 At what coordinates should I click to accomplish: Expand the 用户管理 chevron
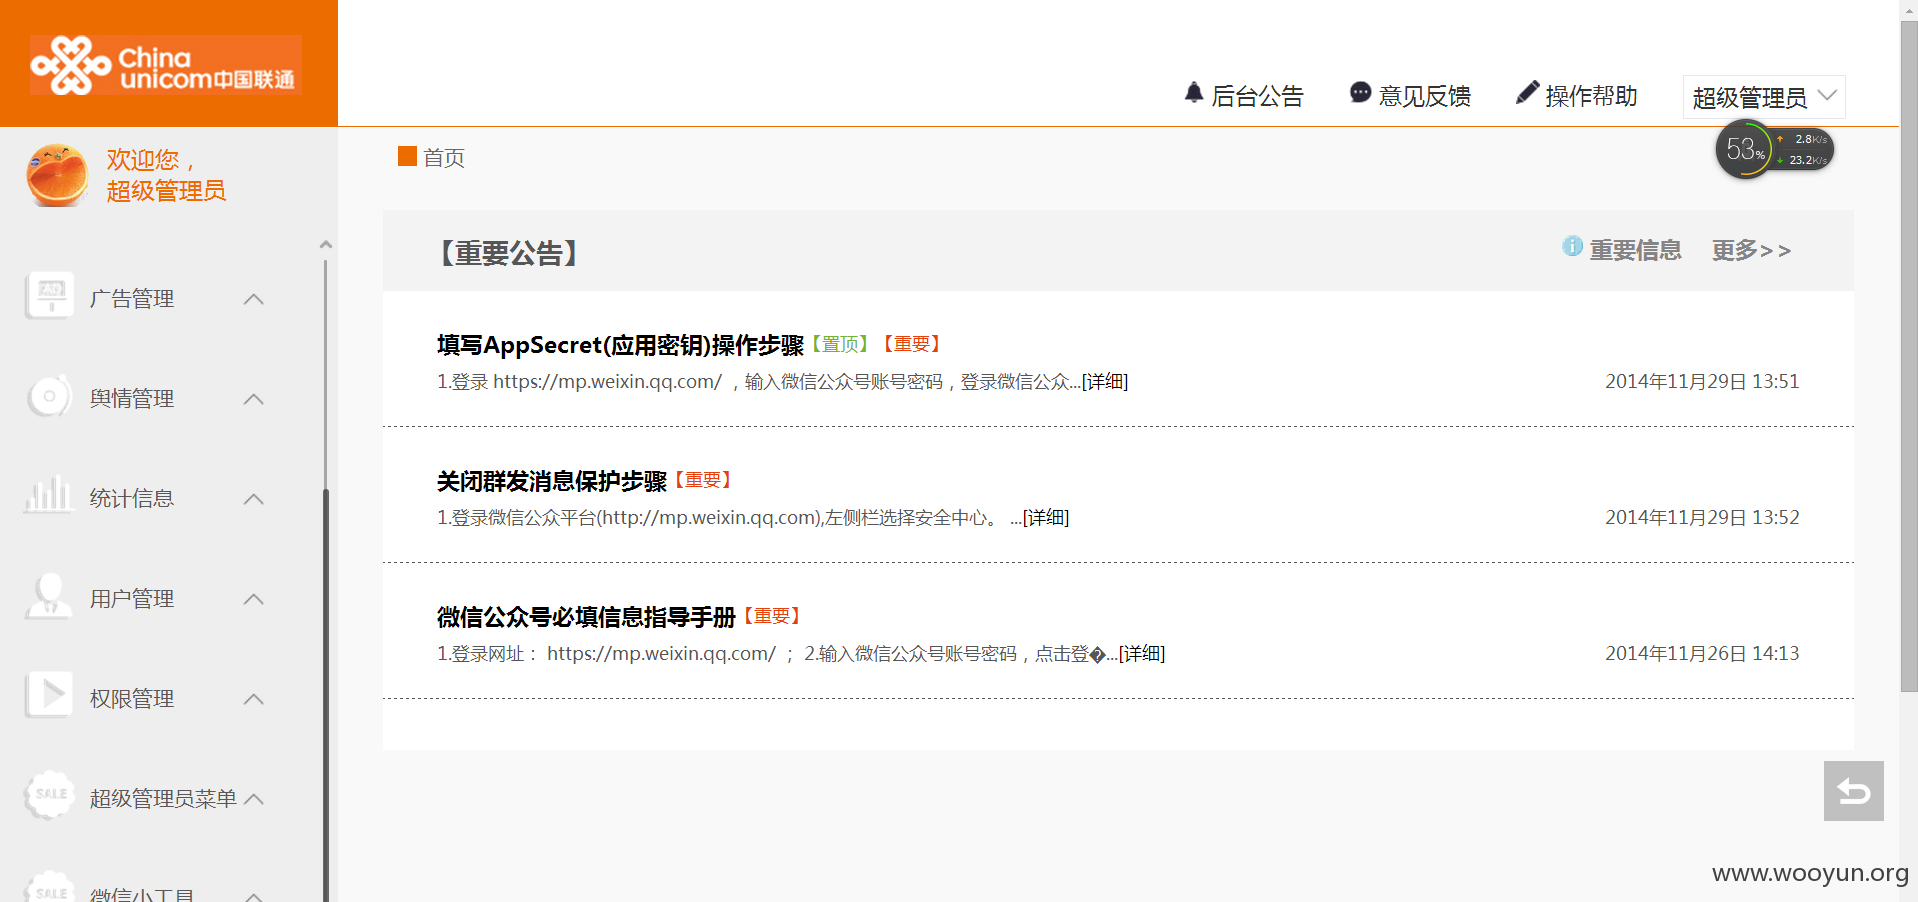[254, 599]
